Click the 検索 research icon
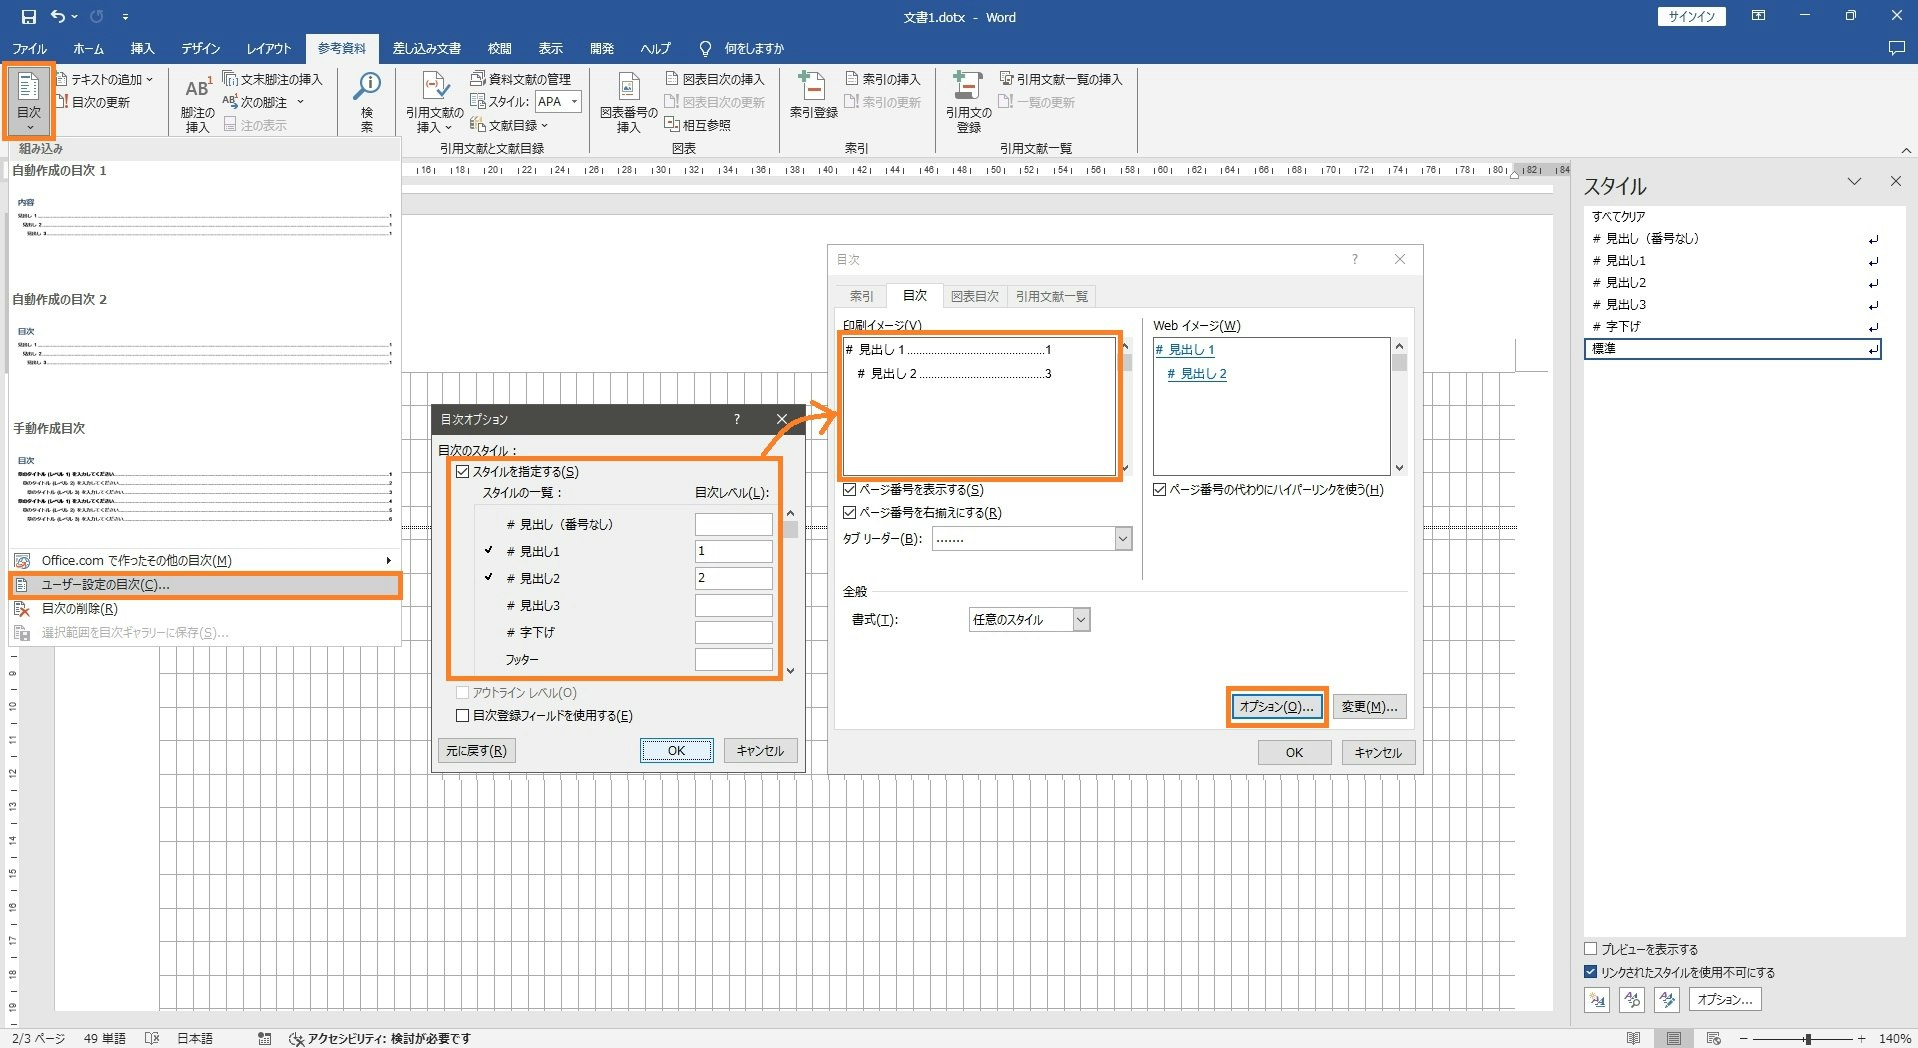Image resolution: width=1918 pixels, height=1048 pixels. coord(367,101)
